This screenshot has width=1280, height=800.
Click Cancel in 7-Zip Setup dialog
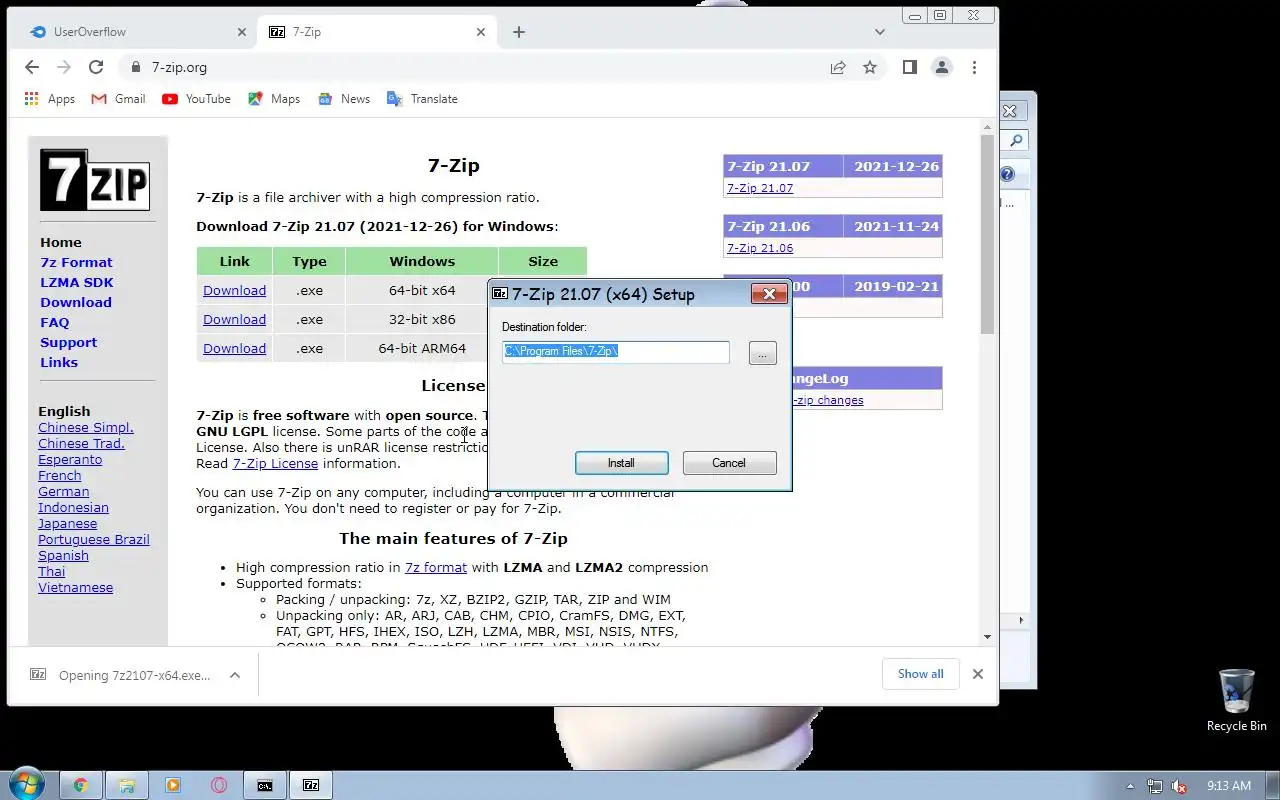(729, 463)
